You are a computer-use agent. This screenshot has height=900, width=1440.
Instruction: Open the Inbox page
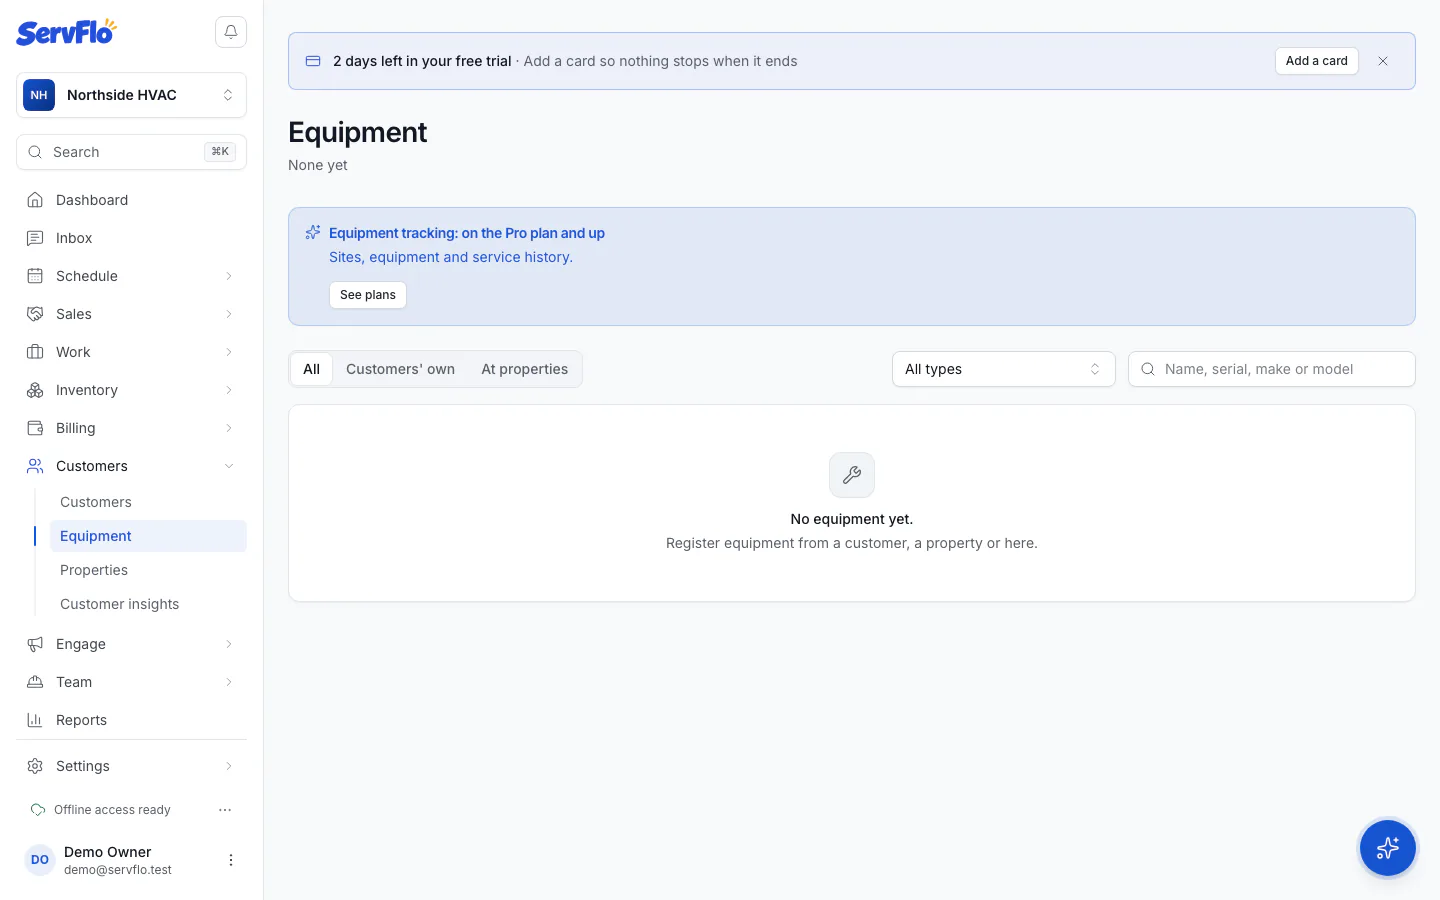tap(131, 238)
